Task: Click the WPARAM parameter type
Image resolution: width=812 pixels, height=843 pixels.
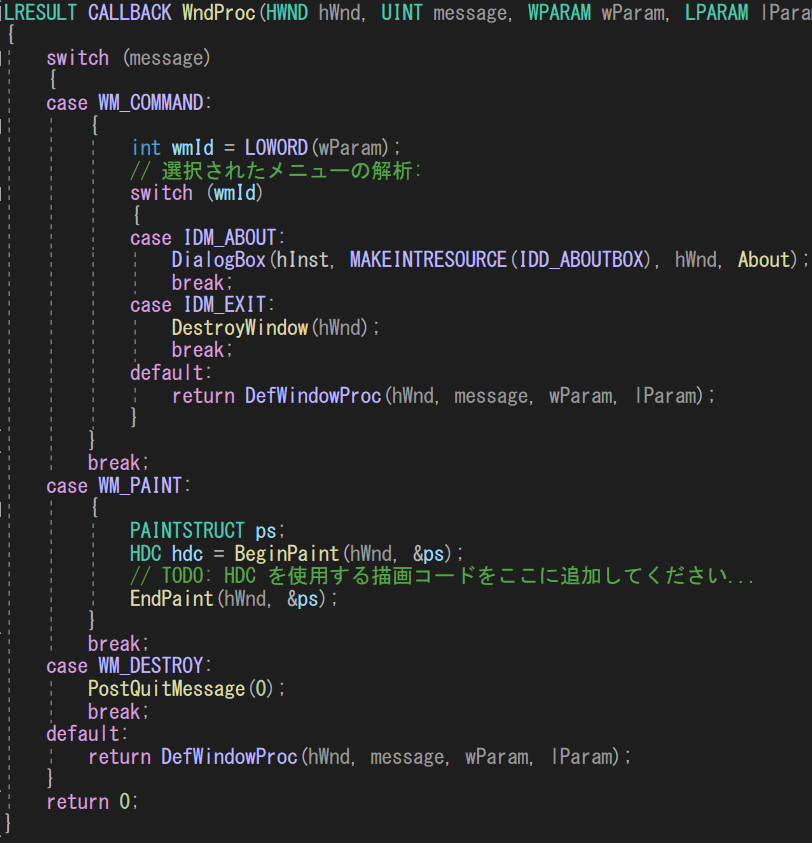Action: pos(559,12)
